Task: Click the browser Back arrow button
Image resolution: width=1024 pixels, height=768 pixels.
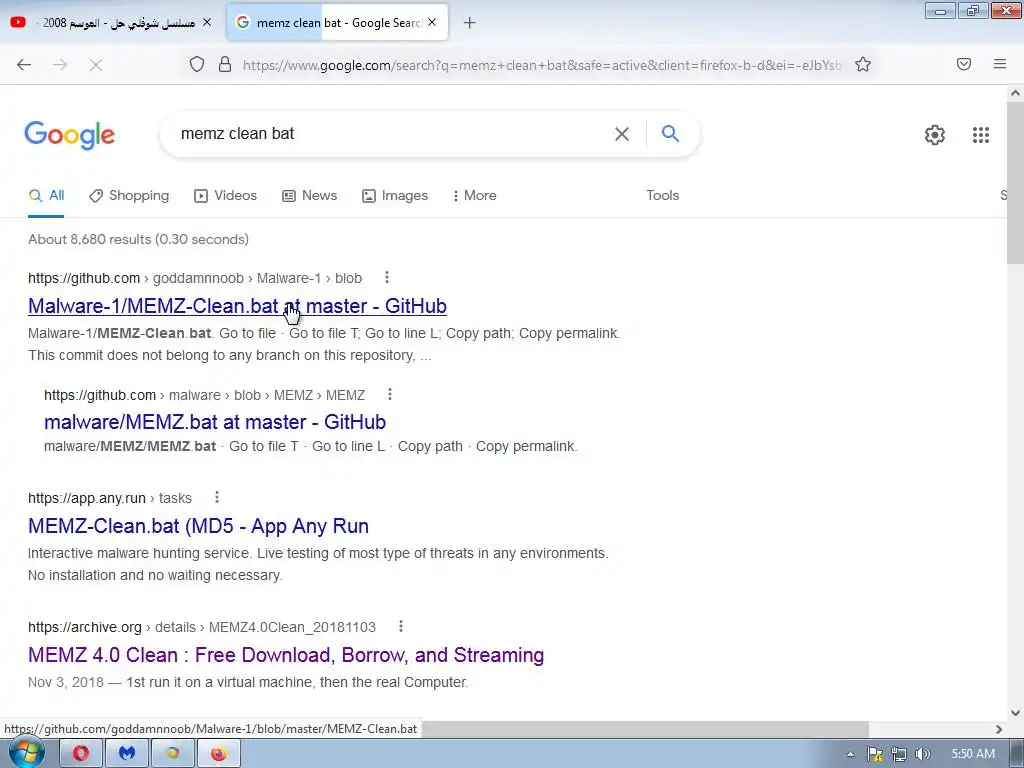Action: click(x=24, y=65)
